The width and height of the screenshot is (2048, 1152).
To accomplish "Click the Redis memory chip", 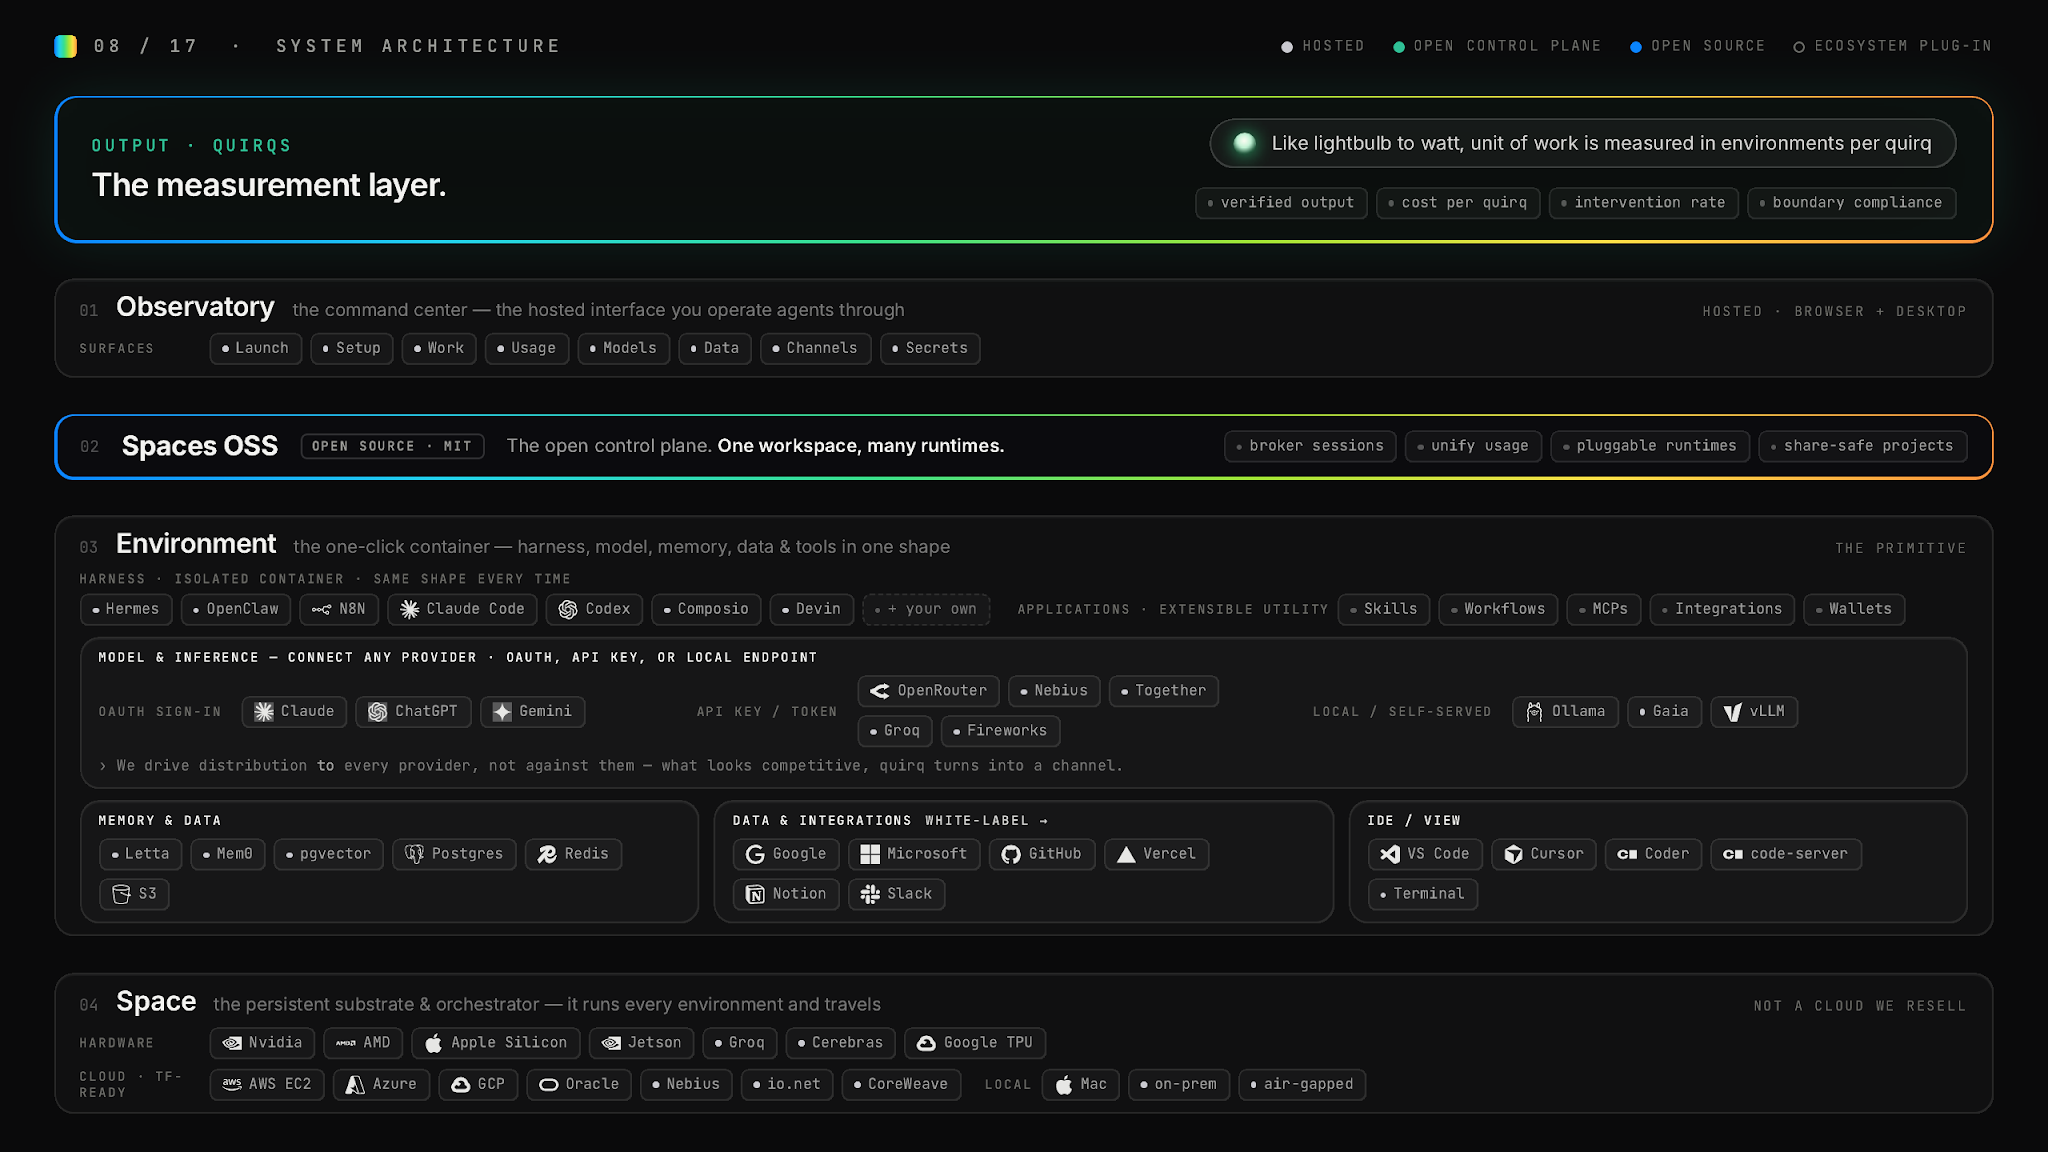I will pos(573,854).
